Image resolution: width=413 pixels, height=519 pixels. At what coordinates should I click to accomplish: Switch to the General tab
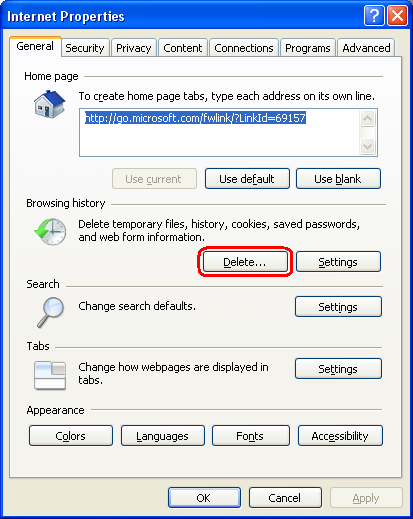click(x=35, y=46)
